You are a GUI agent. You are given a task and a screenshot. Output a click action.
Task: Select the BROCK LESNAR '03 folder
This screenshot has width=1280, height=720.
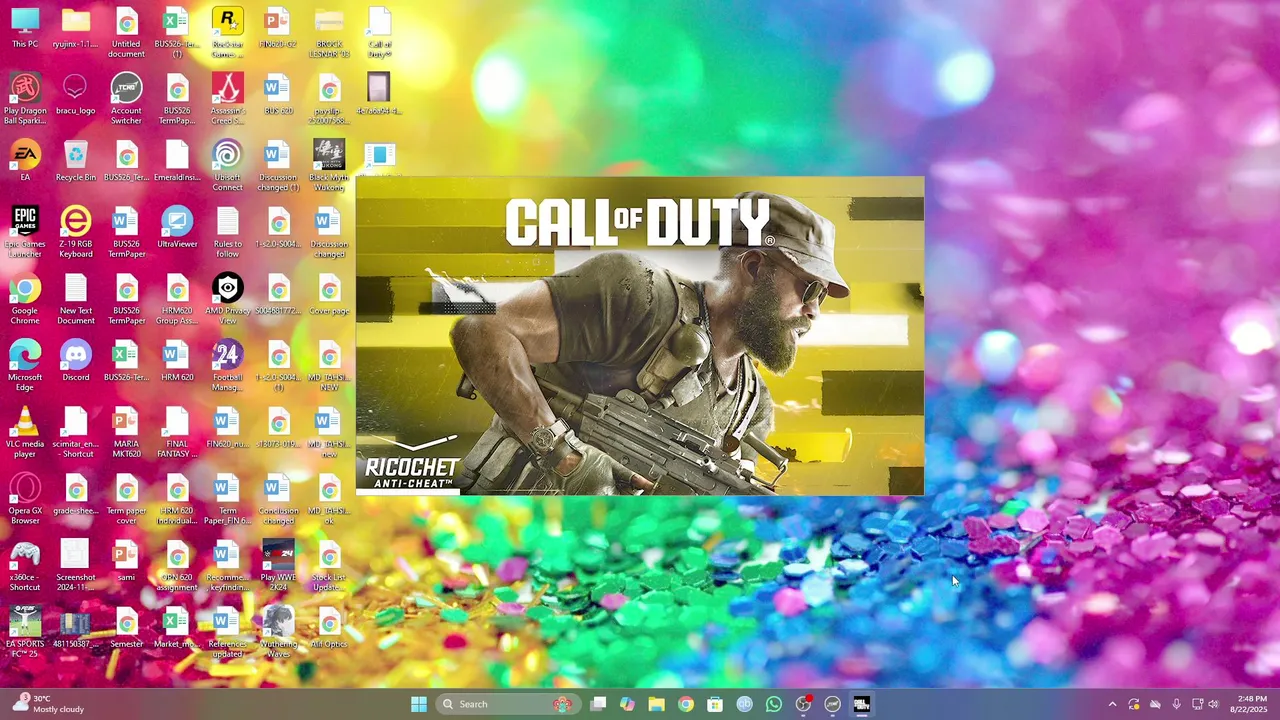(x=329, y=33)
